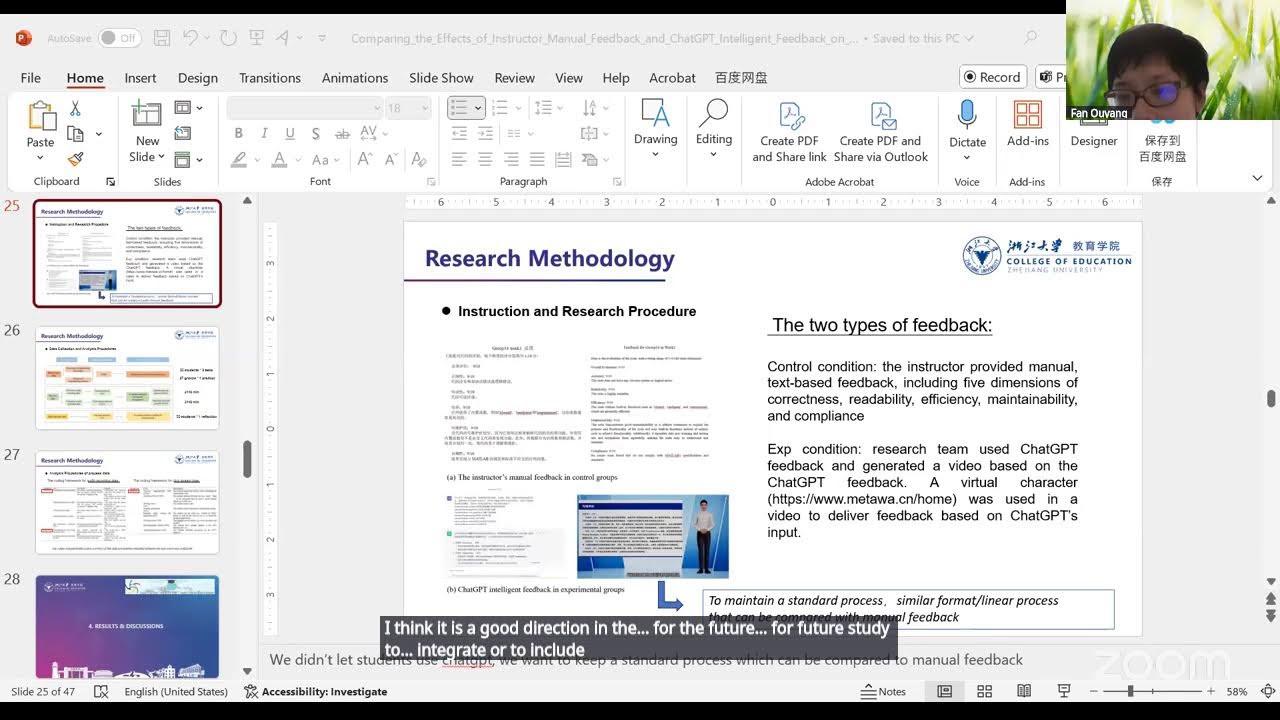This screenshot has height=720, width=1280.
Task: Apply underline formatting
Action: [x=290, y=133]
